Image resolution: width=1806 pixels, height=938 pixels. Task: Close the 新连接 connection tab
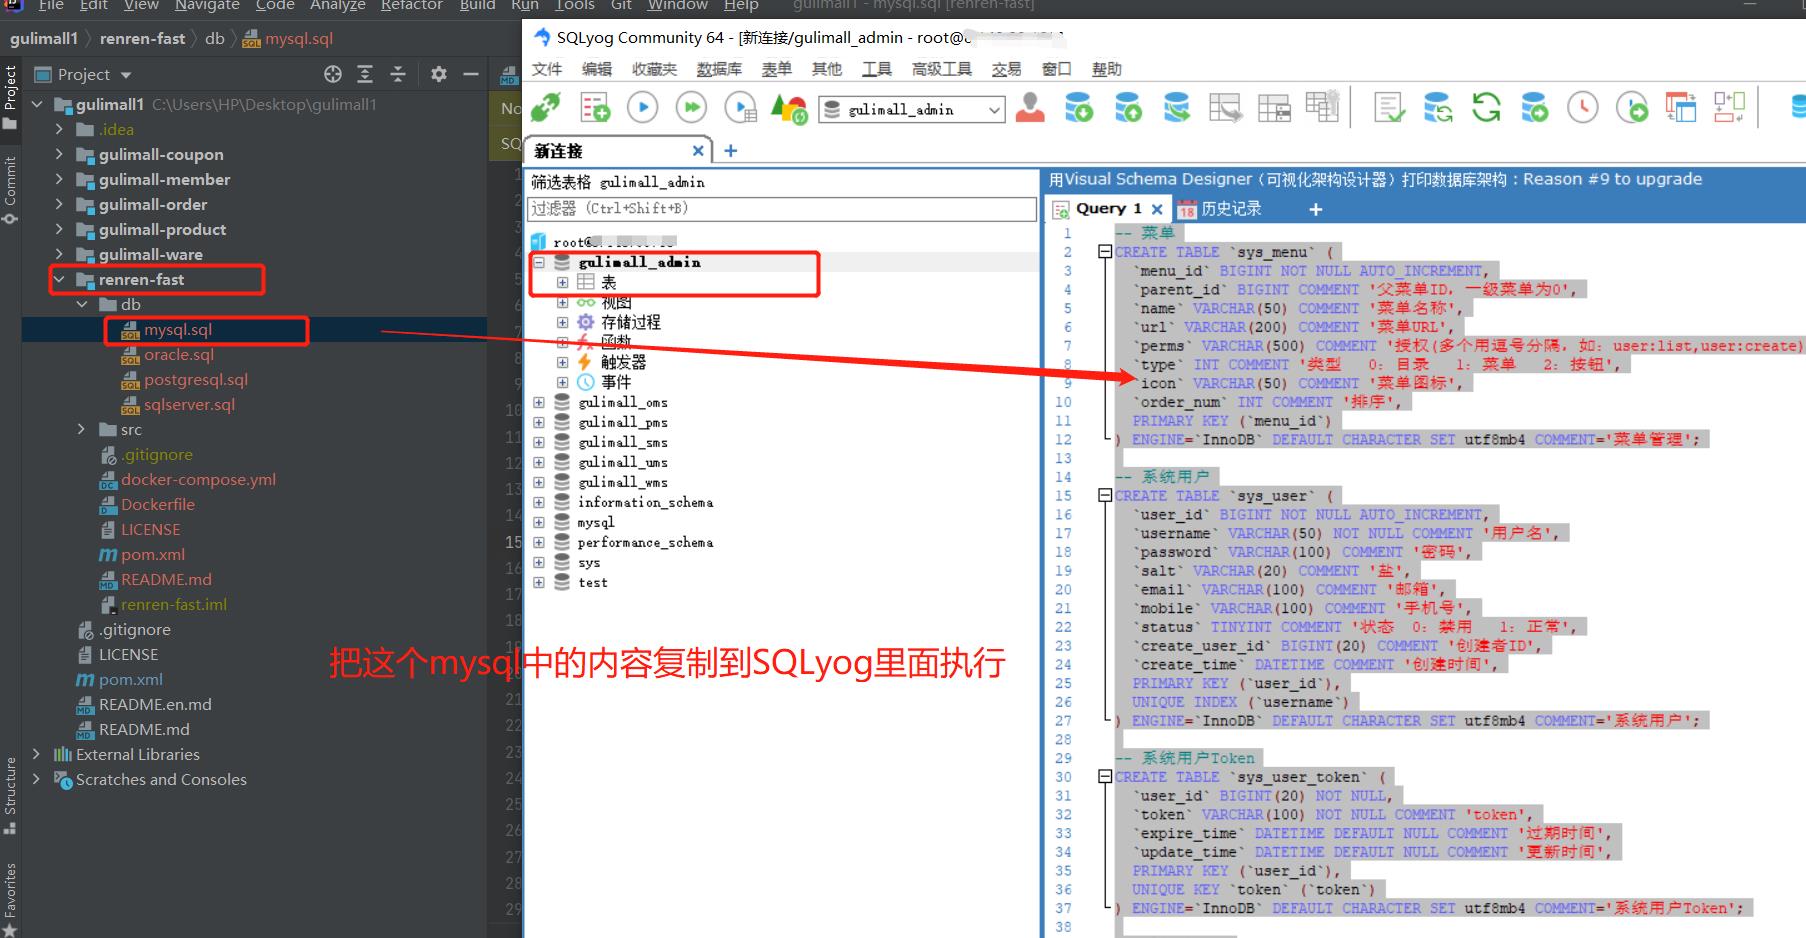698,151
